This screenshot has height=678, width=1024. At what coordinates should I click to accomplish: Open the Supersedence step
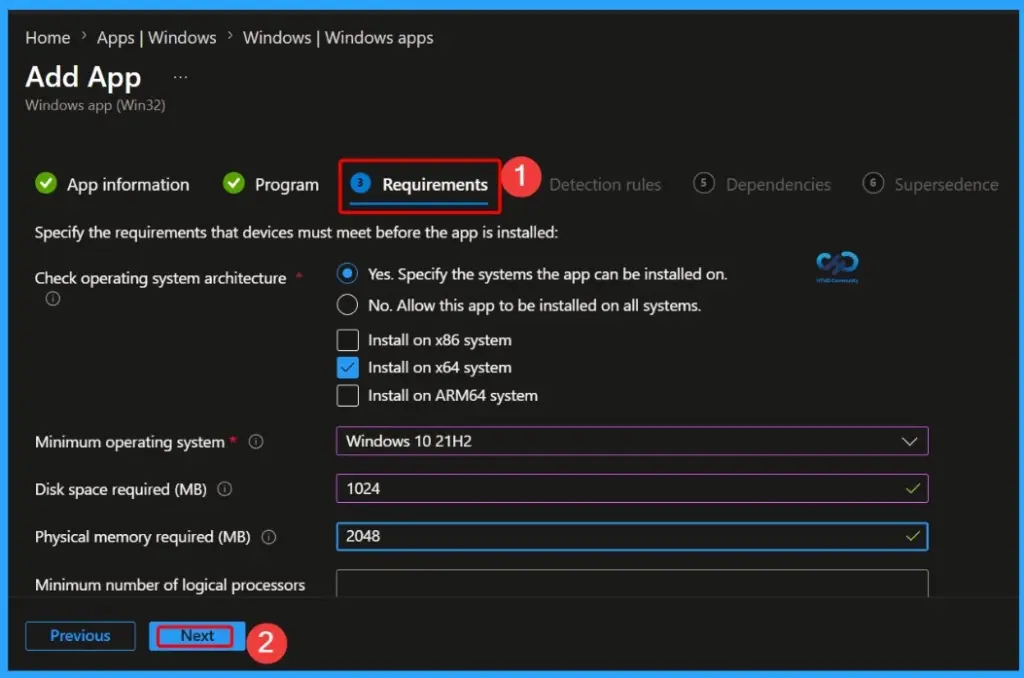931,184
